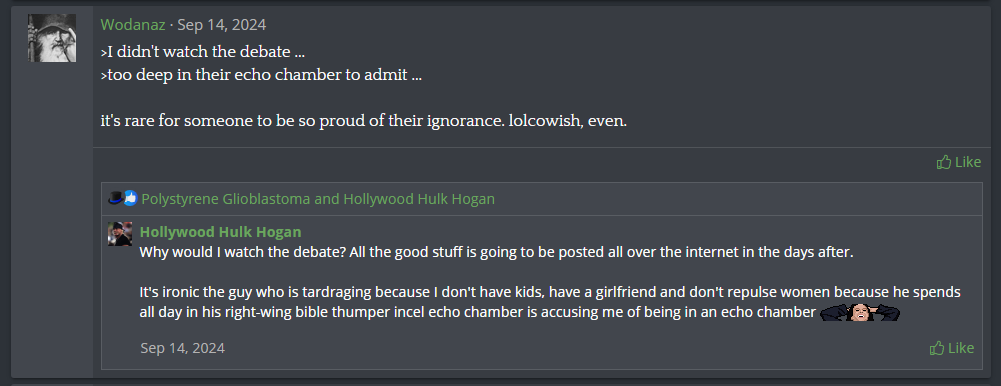This screenshot has height=386, width=1001.
Task: Open the Wodanaz username profile link
Action: [x=133, y=25]
